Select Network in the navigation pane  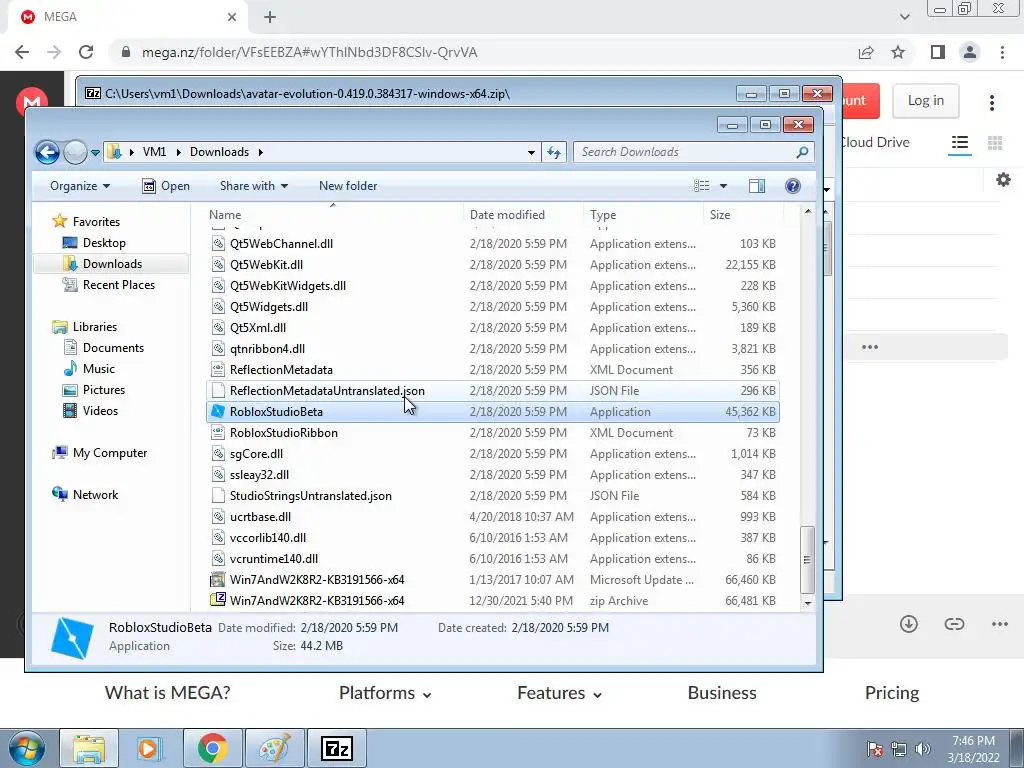pos(95,495)
